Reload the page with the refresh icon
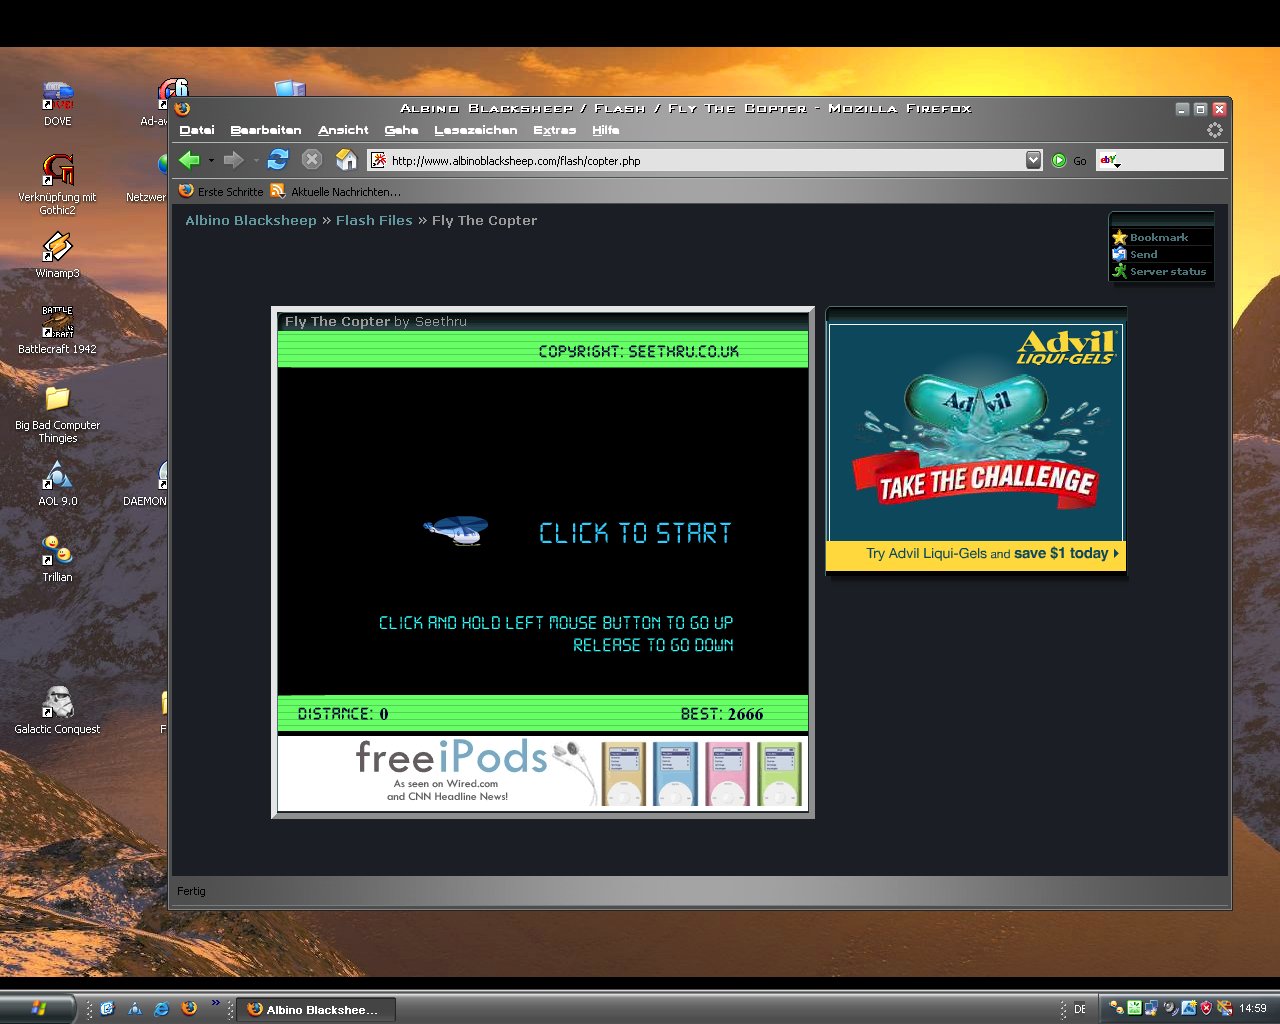Screen dimensions: 1280x1024 (278, 160)
